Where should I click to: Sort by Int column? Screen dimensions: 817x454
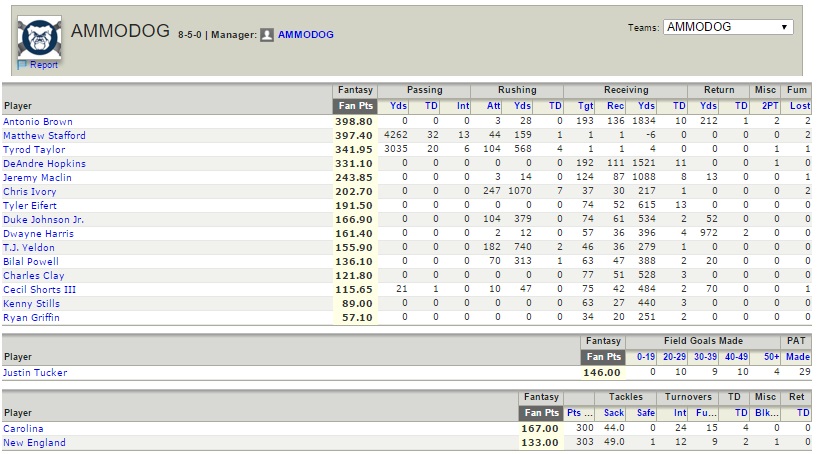point(463,106)
